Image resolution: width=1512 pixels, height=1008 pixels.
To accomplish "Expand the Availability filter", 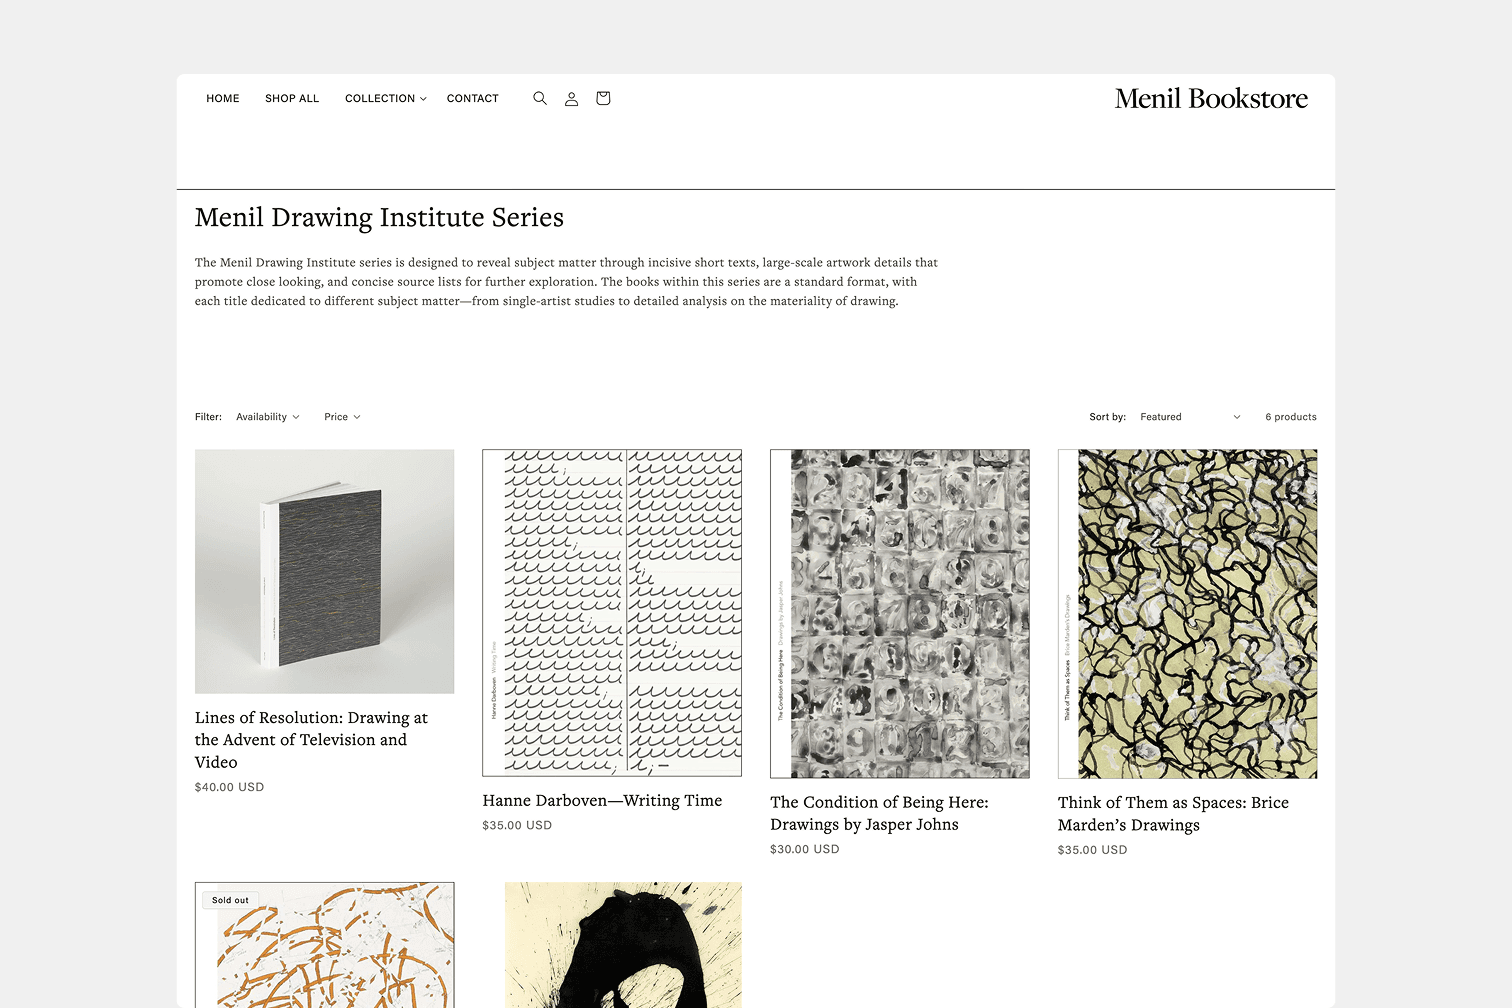I will click(268, 417).
